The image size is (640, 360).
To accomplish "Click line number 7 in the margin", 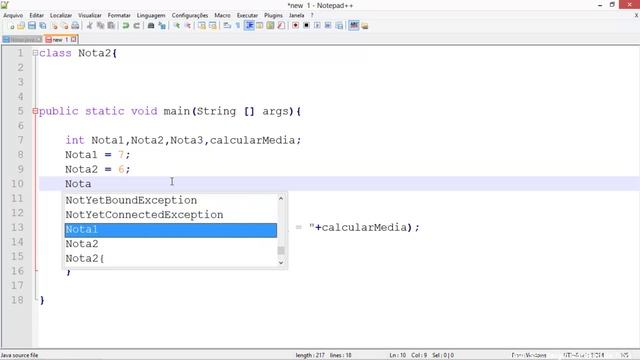I will pos(21,140).
